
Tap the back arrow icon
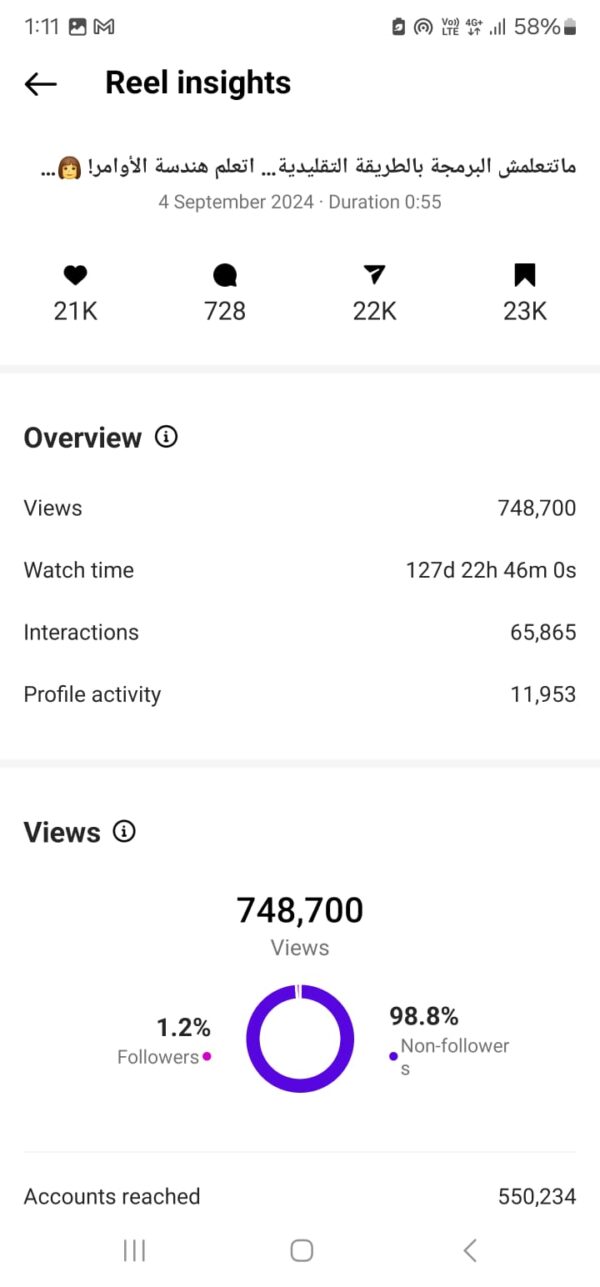[40, 84]
